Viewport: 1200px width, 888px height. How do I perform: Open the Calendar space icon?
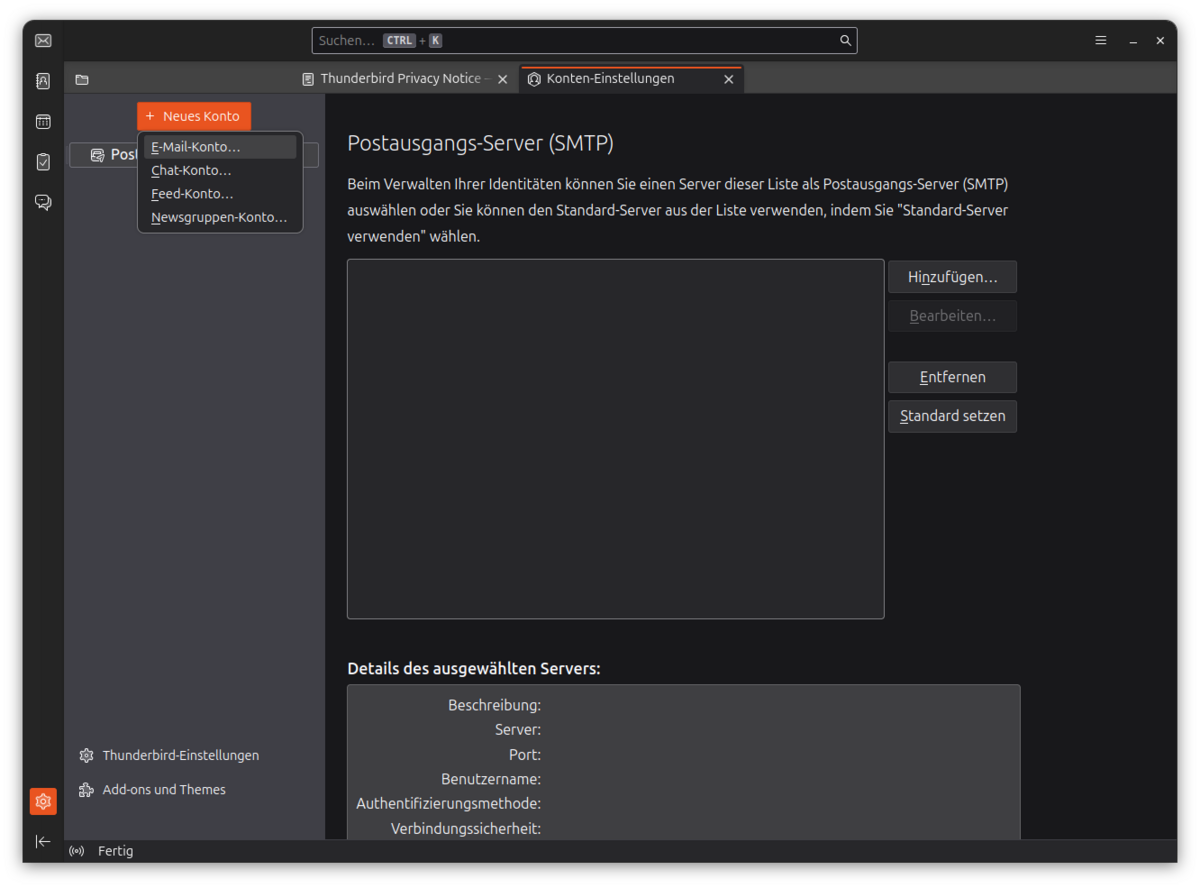coord(43,122)
